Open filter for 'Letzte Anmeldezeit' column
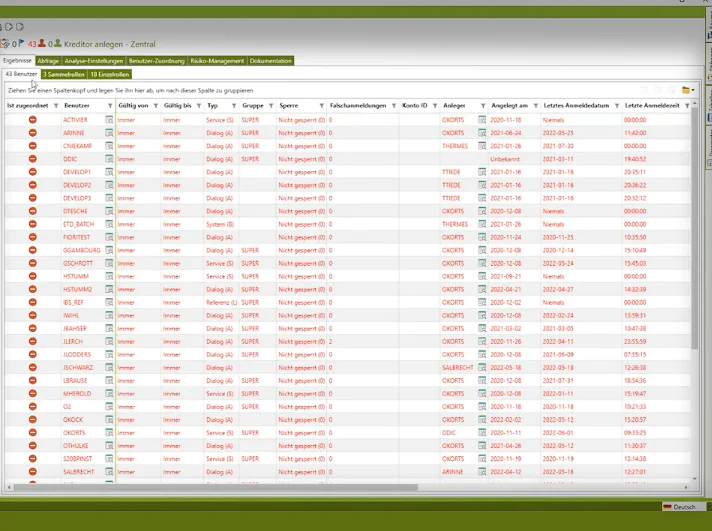This screenshot has width=712, height=531. click(687, 106)
